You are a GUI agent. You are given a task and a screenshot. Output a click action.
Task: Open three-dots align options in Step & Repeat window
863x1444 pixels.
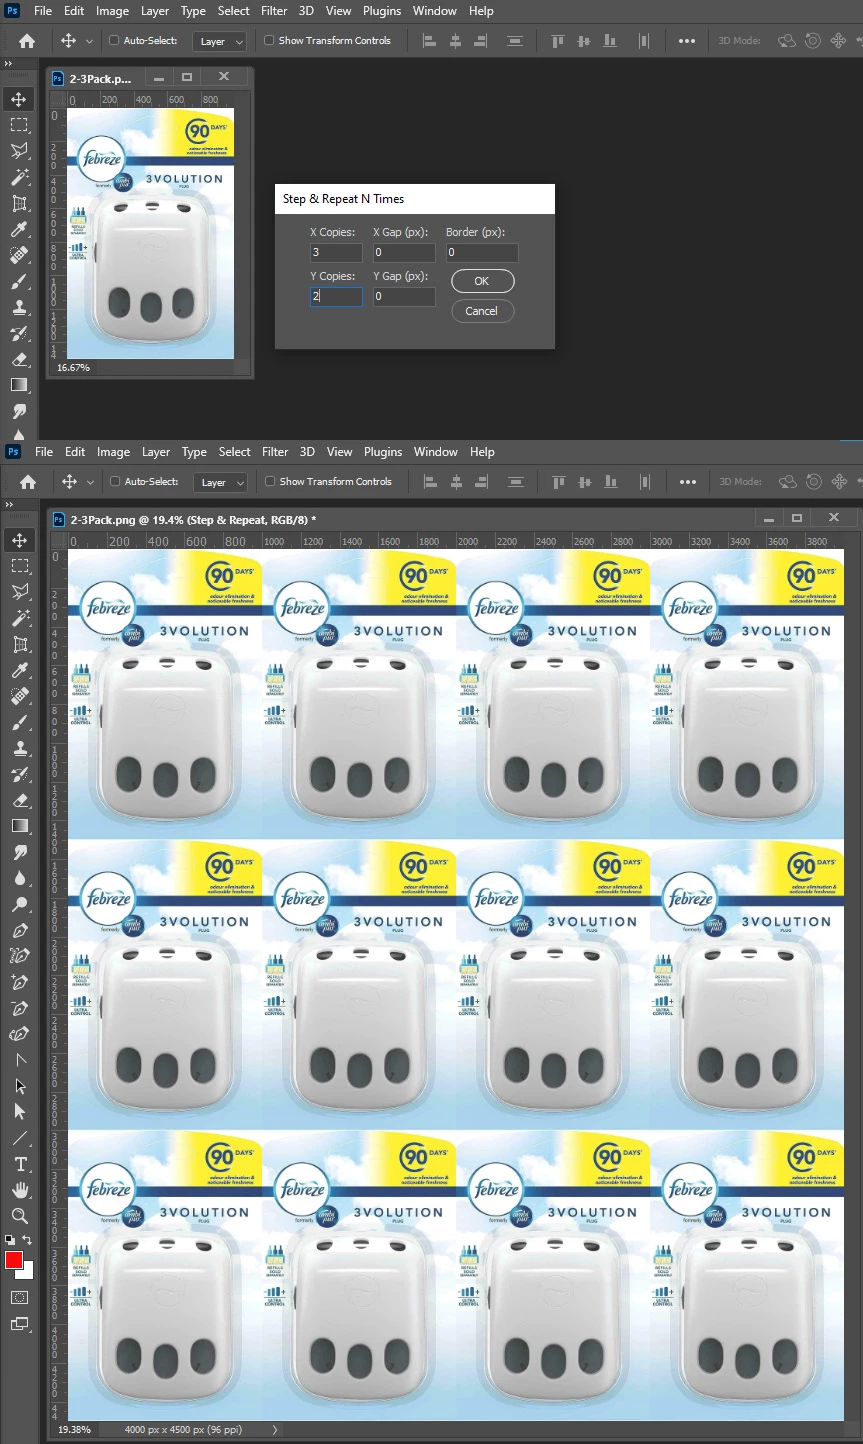point(687,41)
